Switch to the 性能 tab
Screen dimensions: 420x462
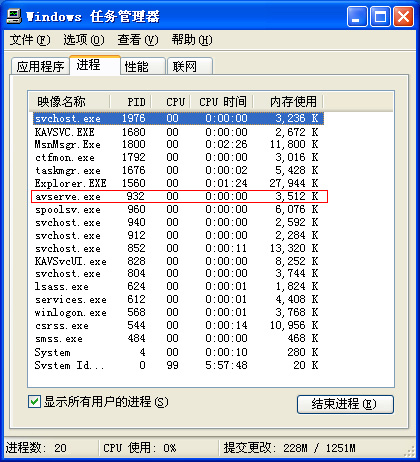pos(143,66)
